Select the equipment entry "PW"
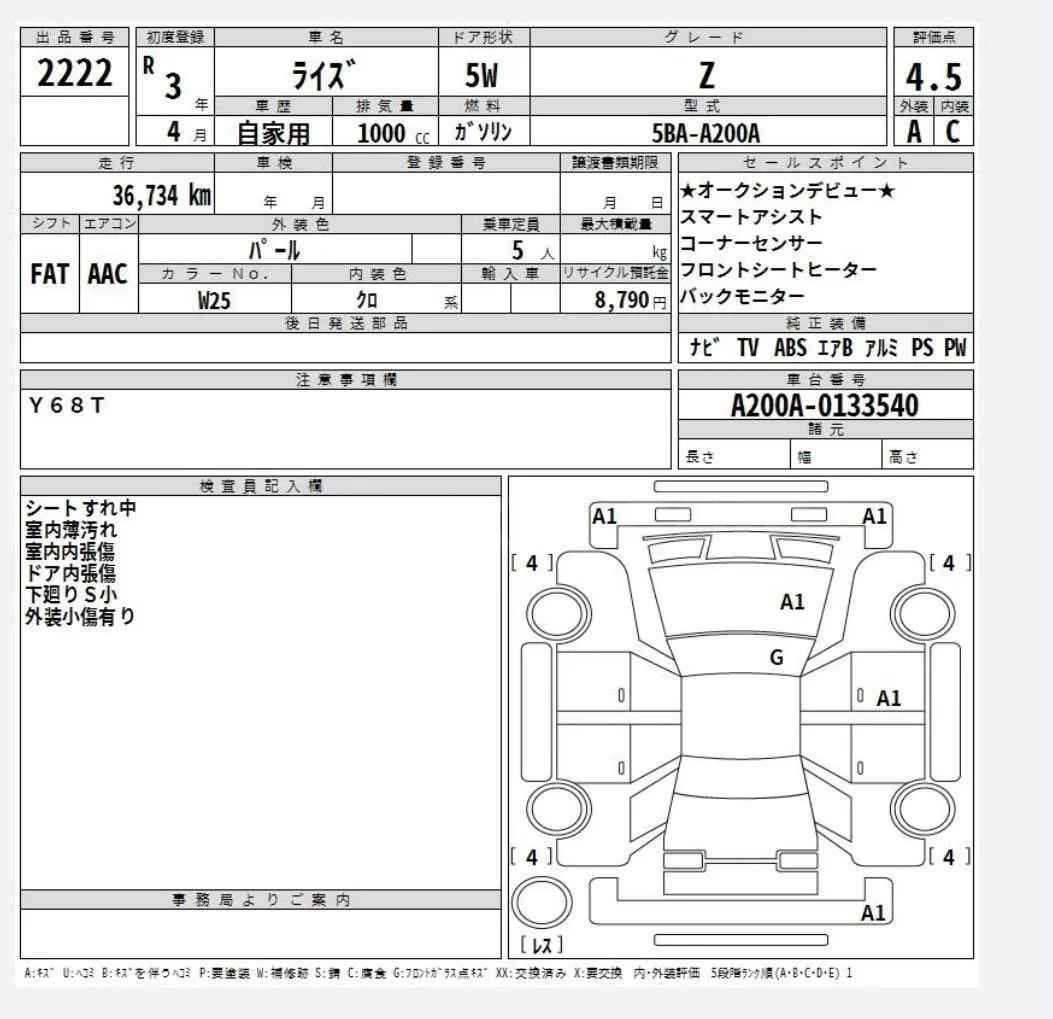The width and height of the screenshot is (1053, 1019). (955, 347)
